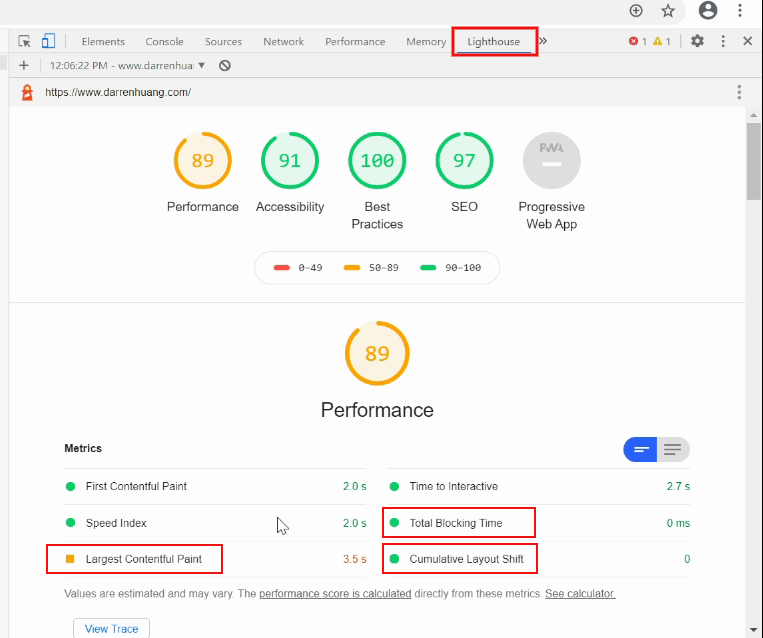Click the 0 ms blocking time value
This screenshot has height=638, width=763.
point(678,523)
